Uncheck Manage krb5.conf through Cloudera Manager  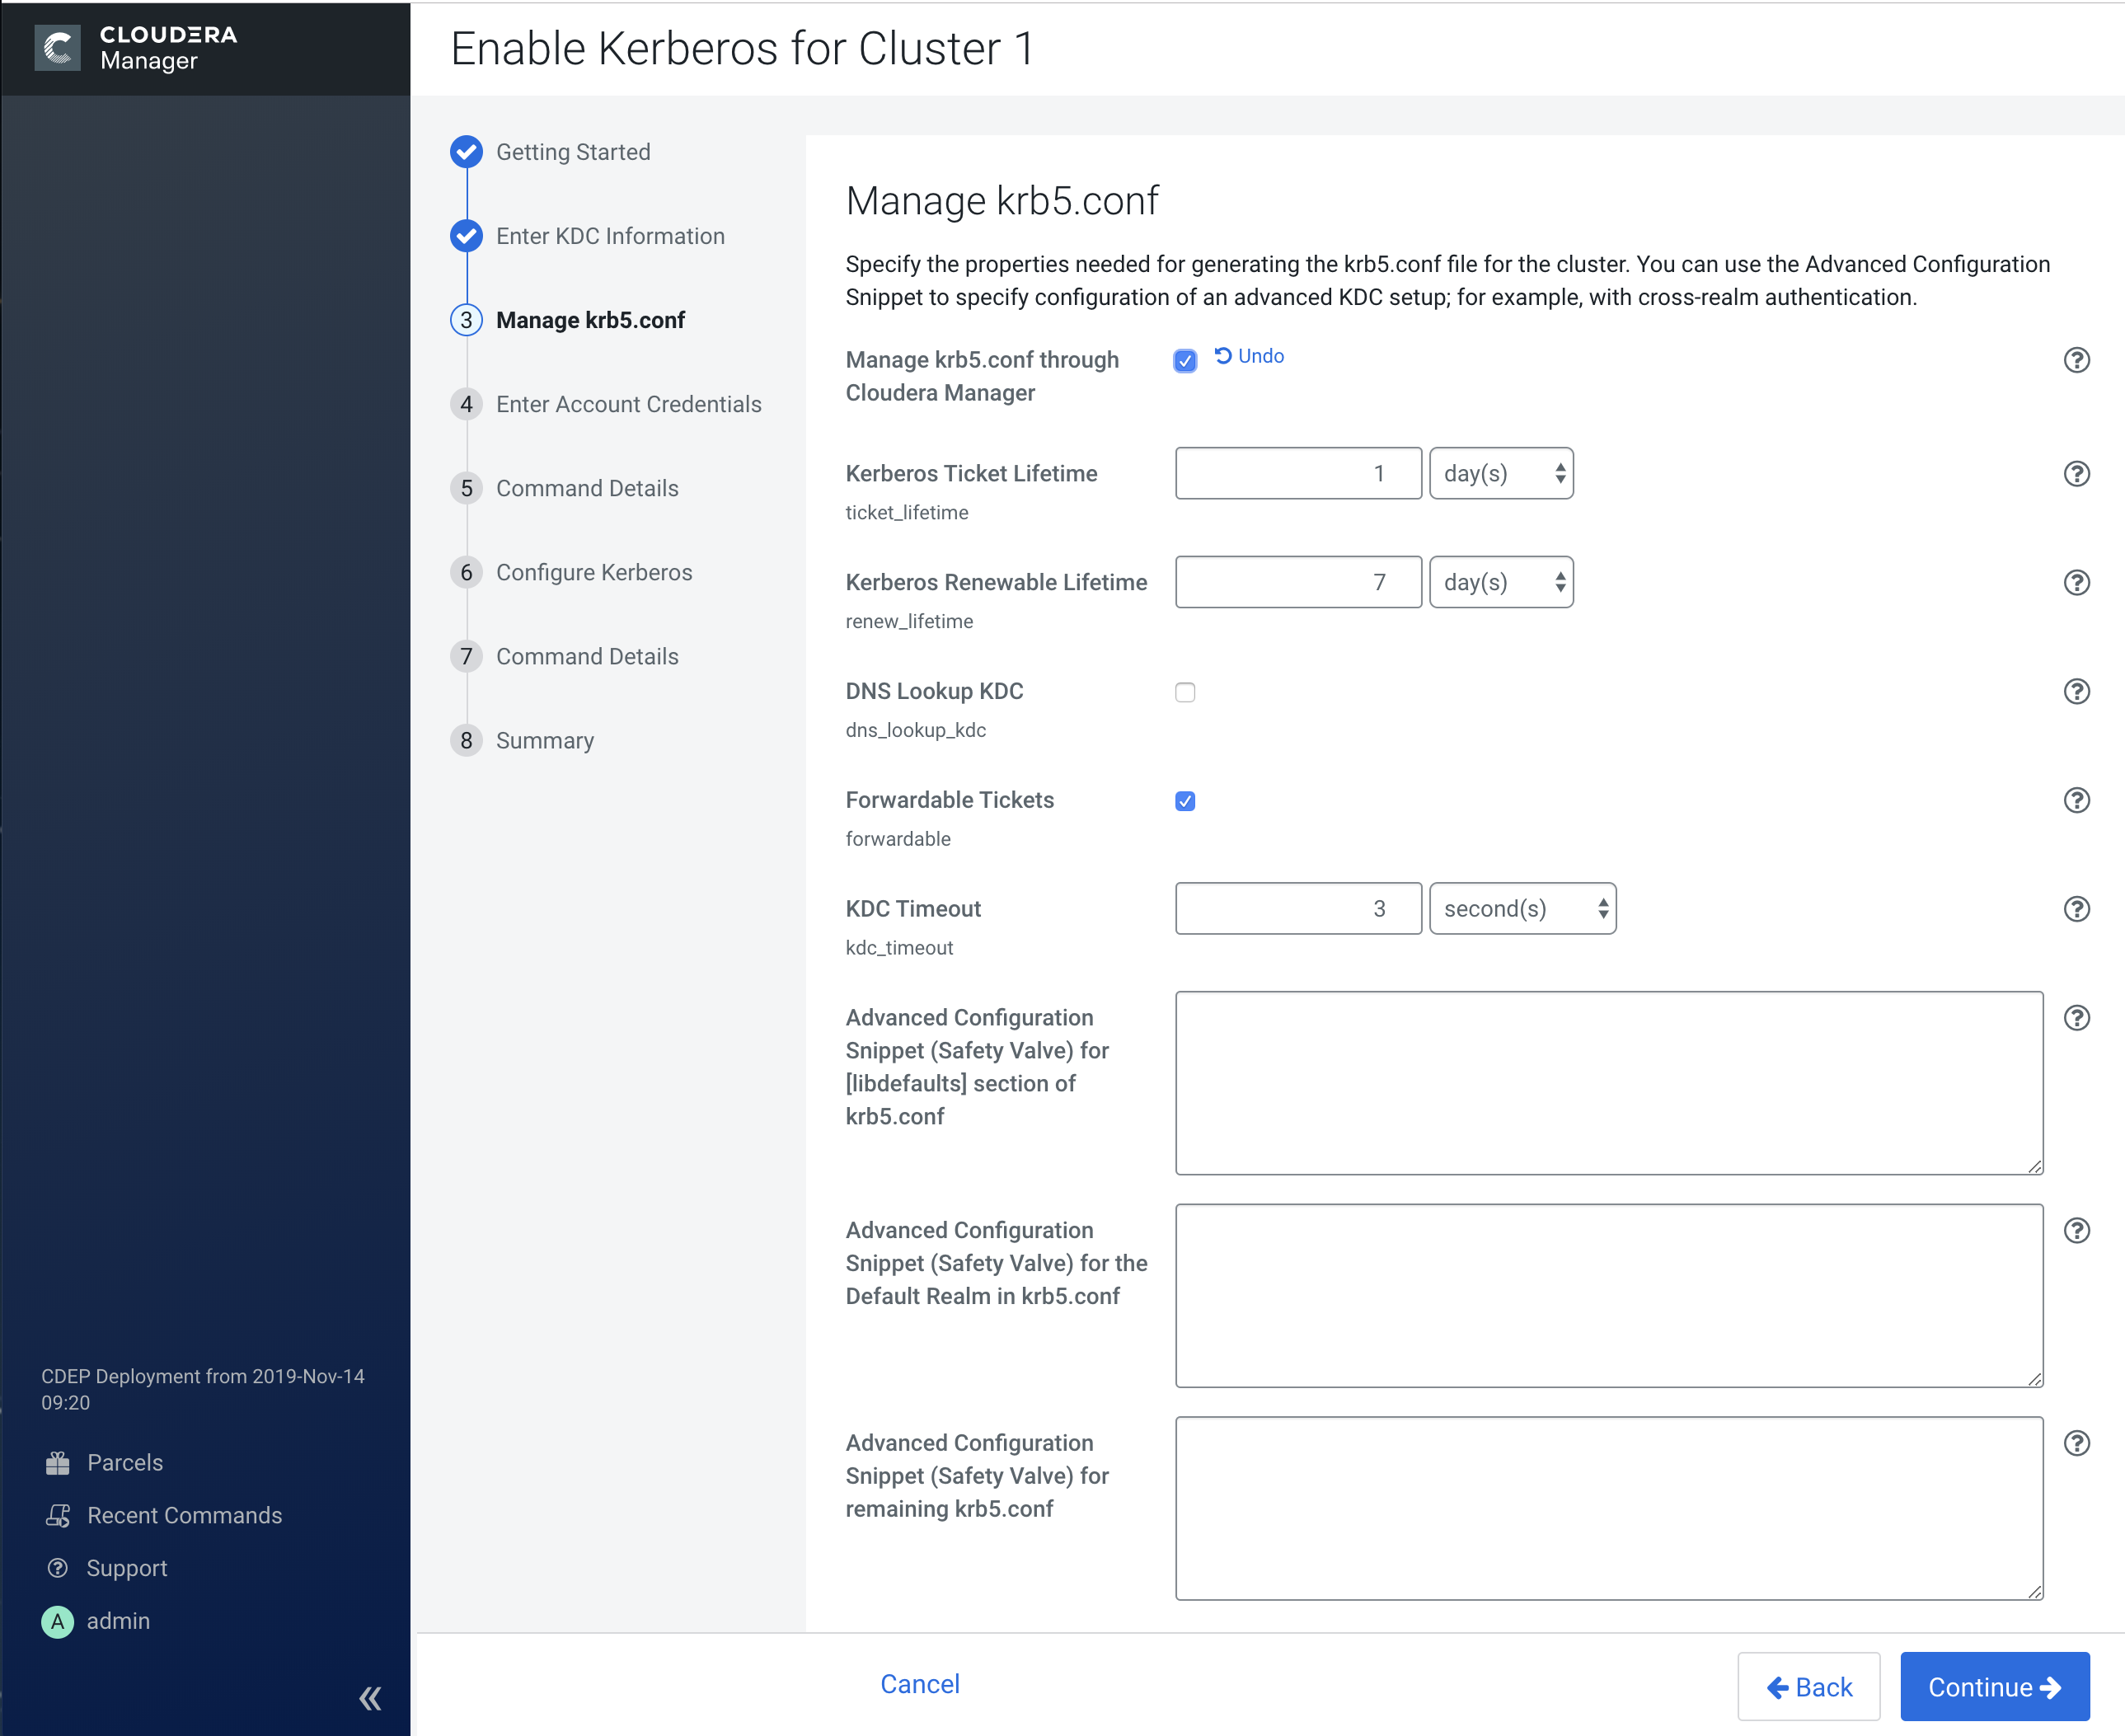click(1185, 361)
